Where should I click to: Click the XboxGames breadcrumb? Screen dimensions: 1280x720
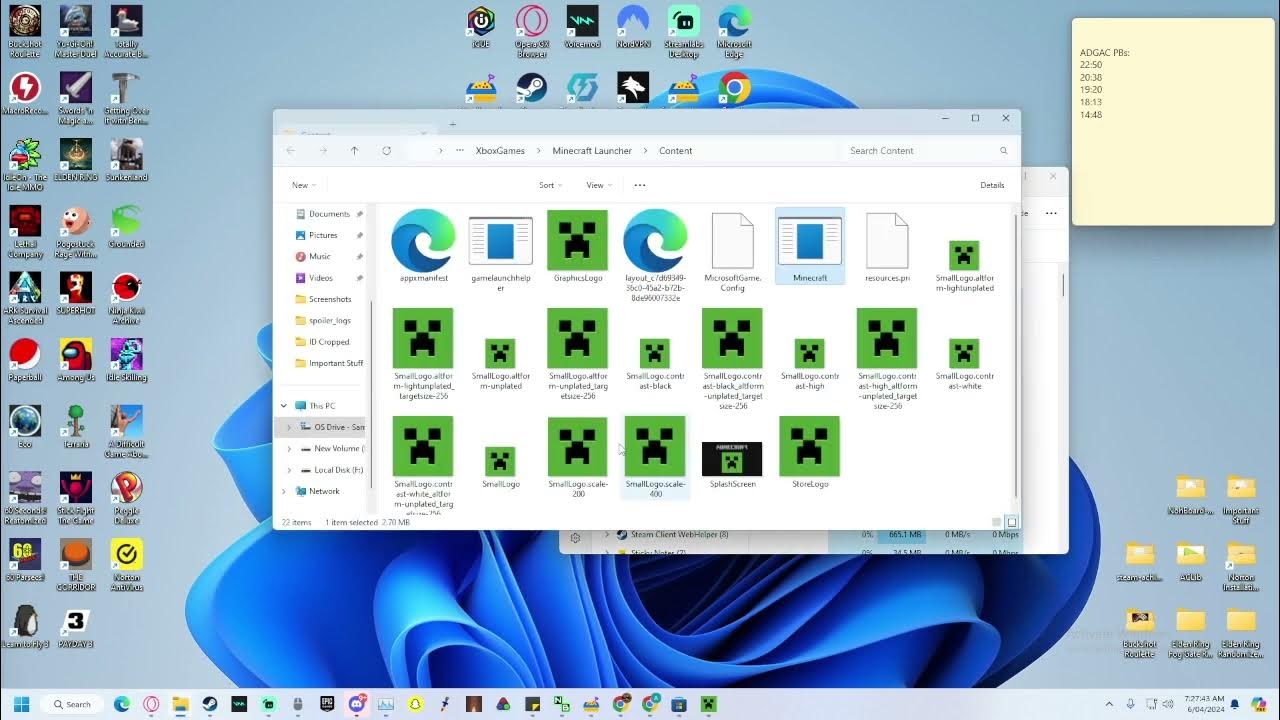point(500,151)
